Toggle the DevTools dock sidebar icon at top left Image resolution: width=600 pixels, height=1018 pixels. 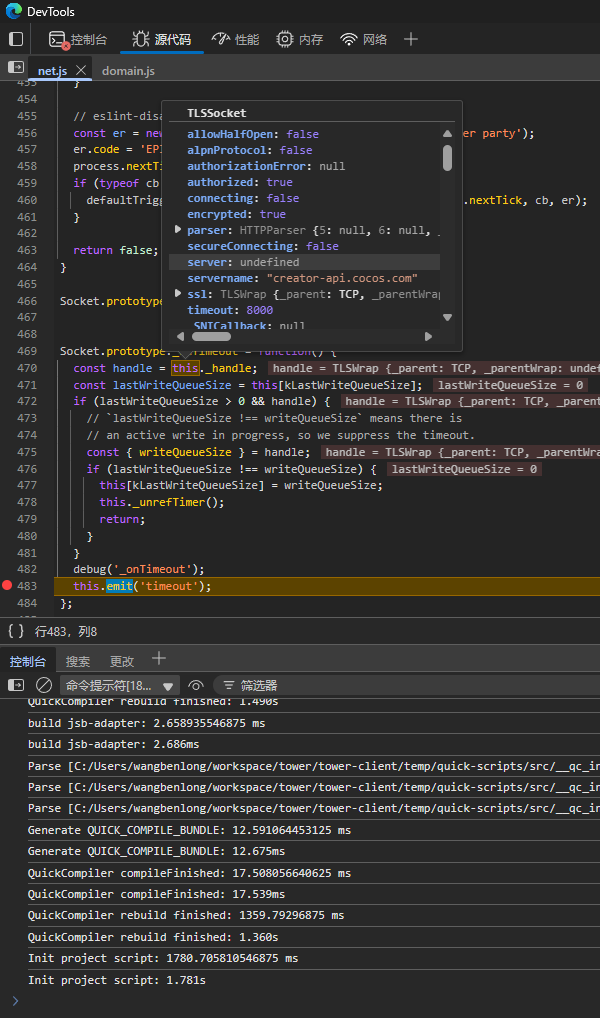(16, 39)
